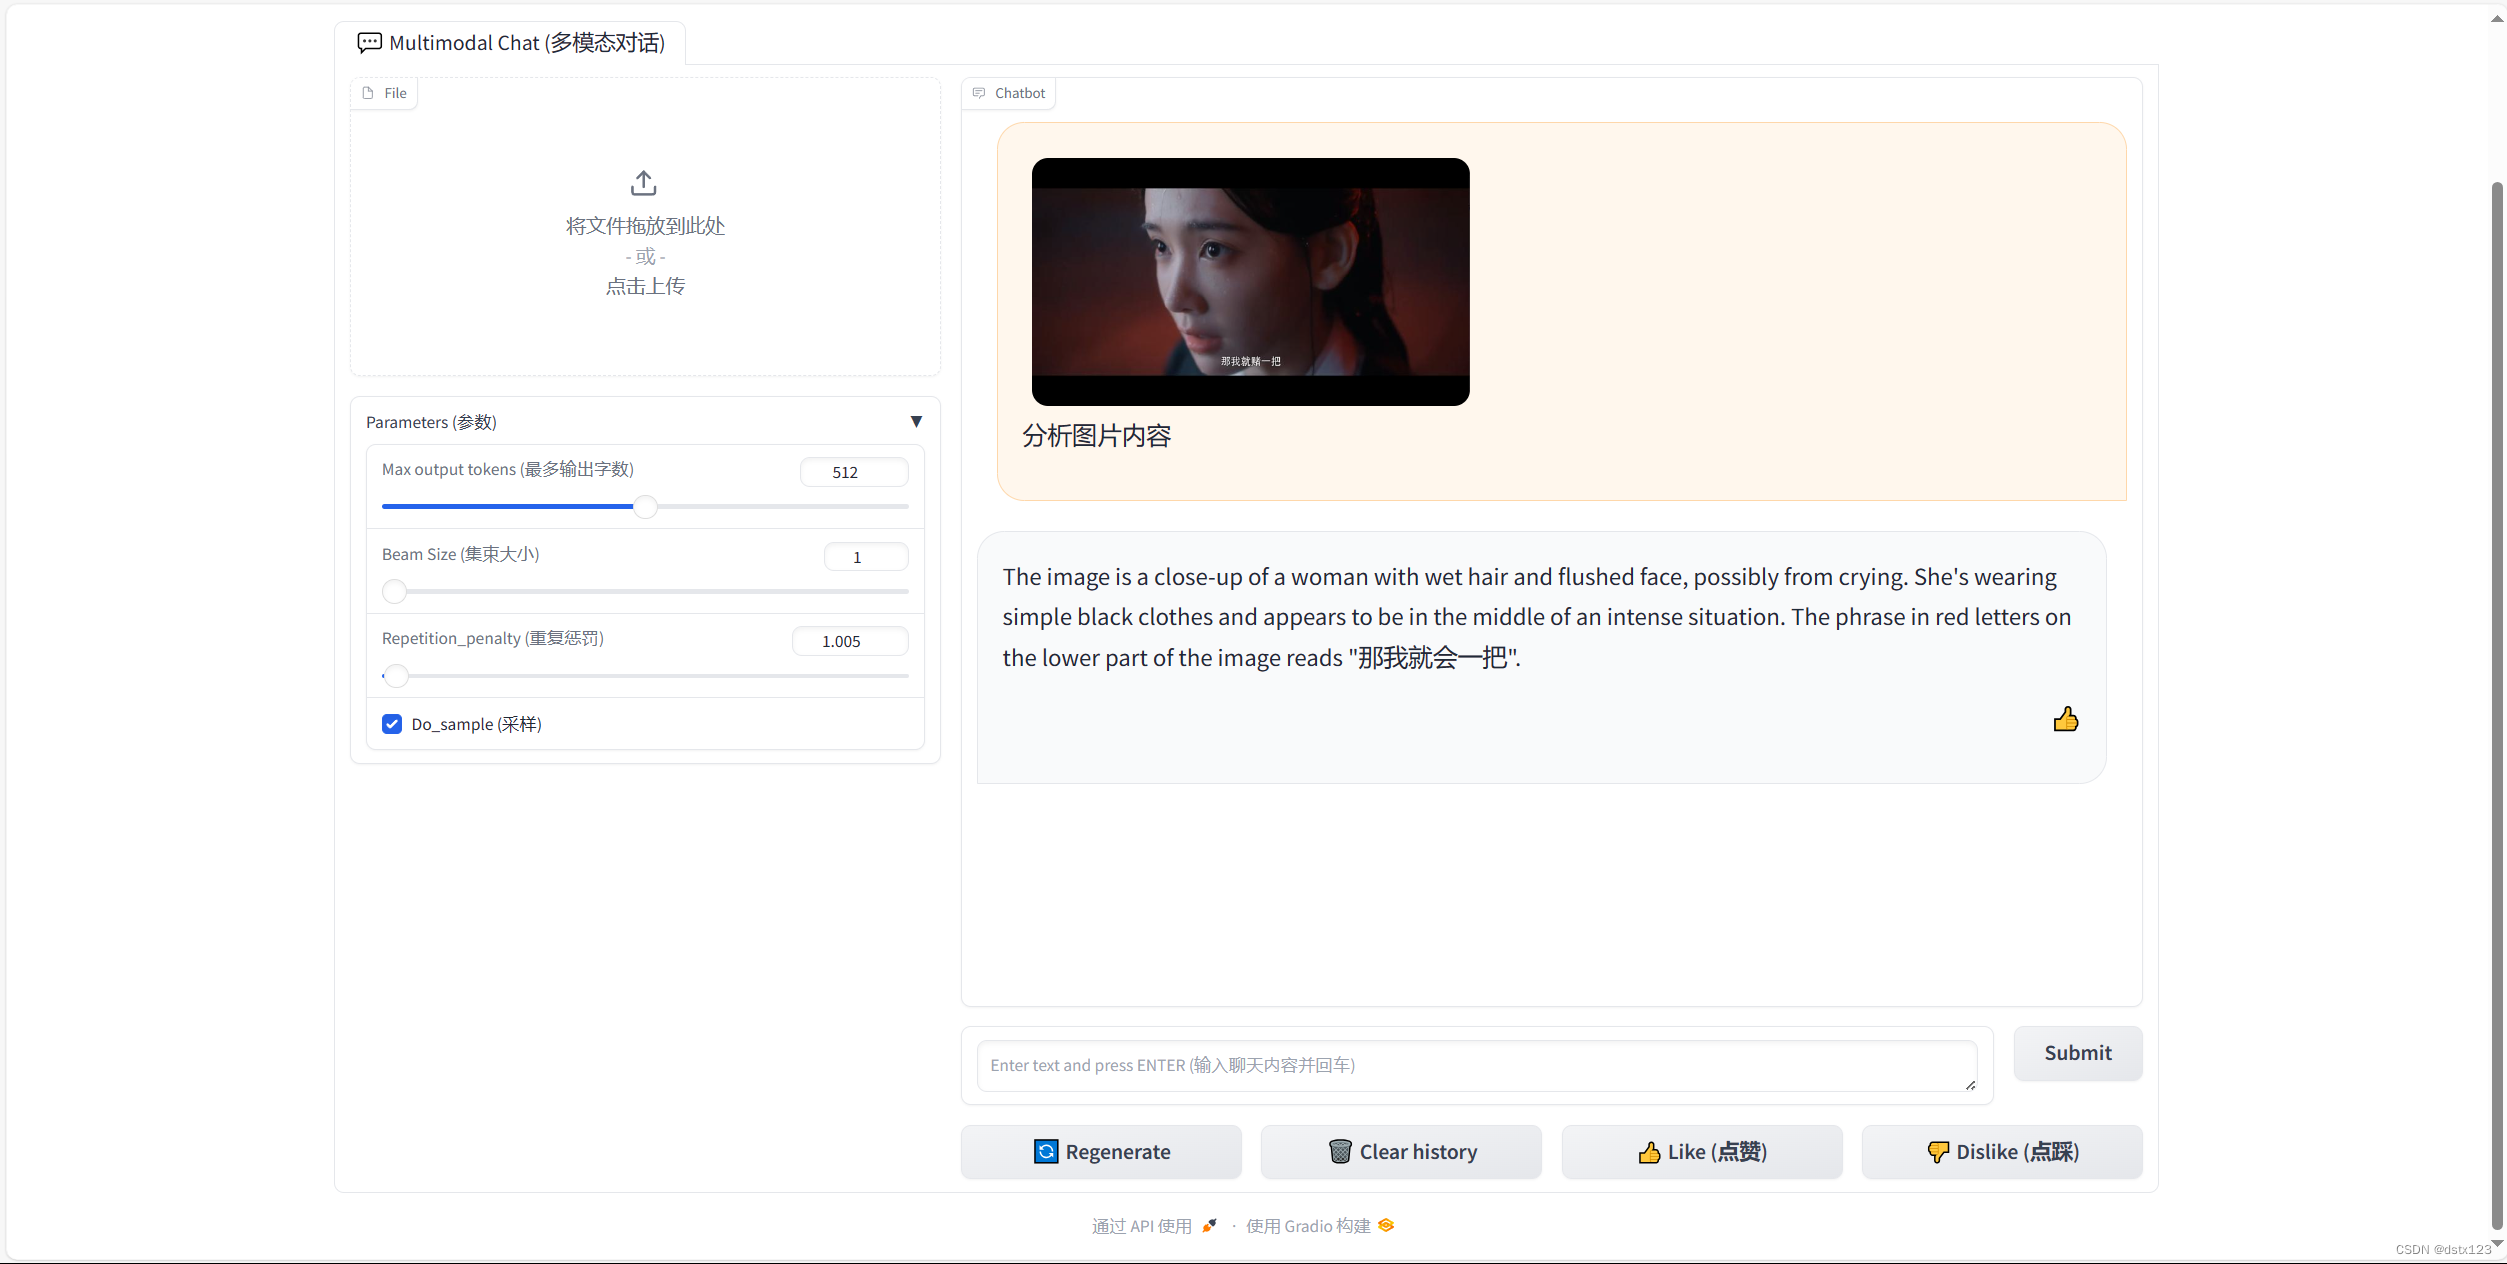Click the Clear history button
This screenshot has height=1264, width=2507.
(x=1401, y=1151)
